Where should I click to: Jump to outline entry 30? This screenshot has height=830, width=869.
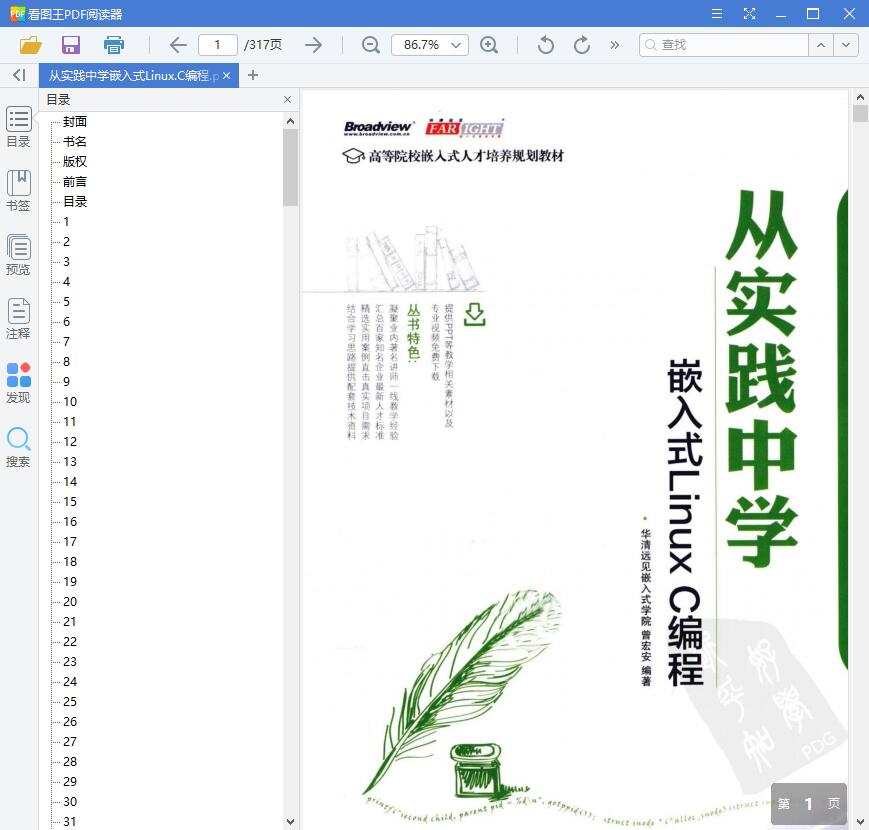point(70,801)
